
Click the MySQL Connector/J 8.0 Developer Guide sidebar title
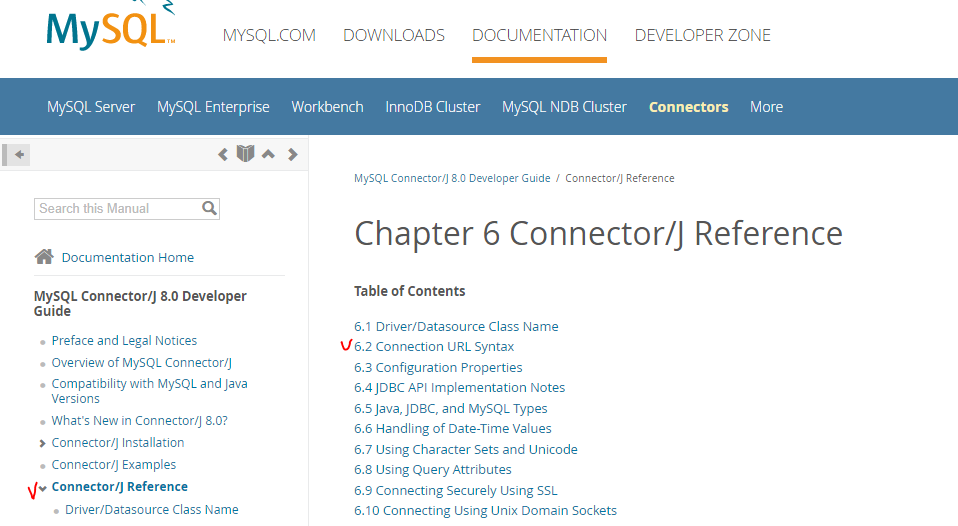[140, 304]
